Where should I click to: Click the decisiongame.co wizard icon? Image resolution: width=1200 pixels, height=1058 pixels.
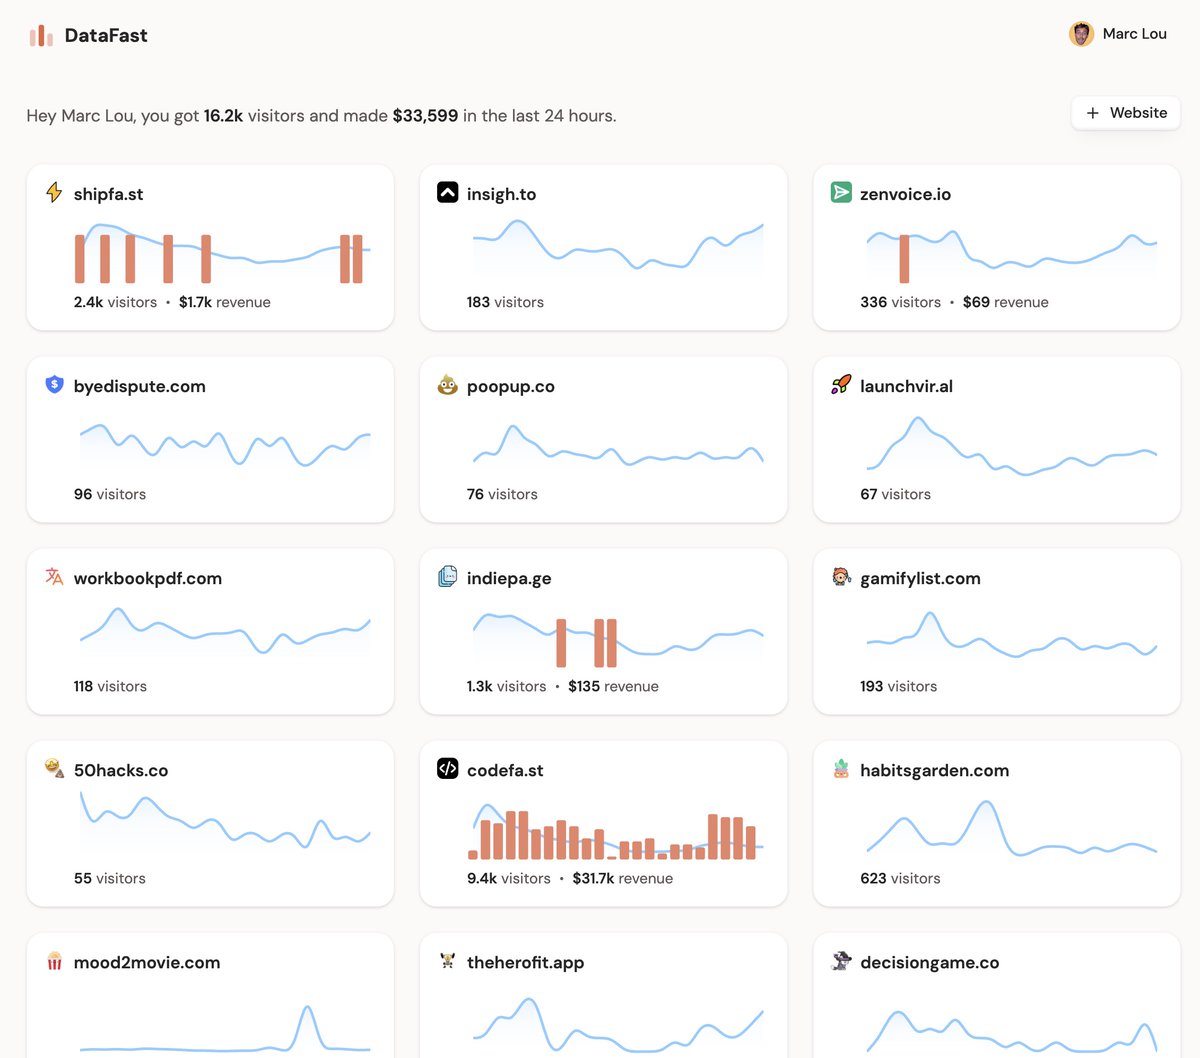point(841,961)
